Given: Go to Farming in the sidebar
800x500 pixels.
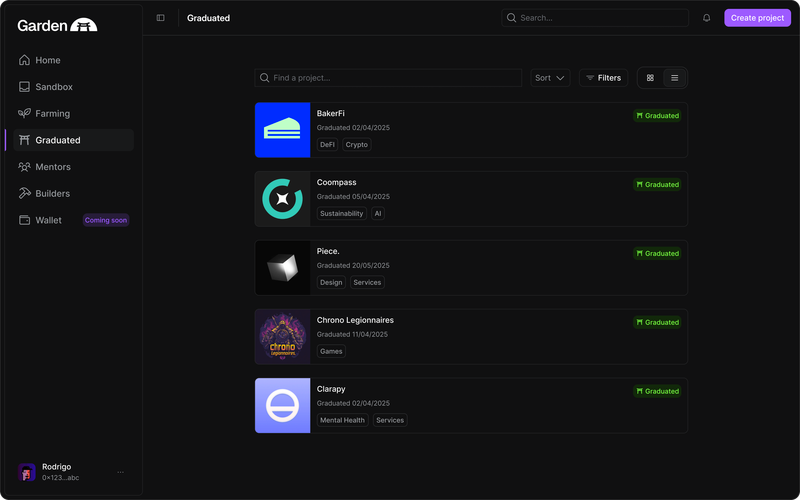Looking at the screenshot, I should (x=52, y=114).
